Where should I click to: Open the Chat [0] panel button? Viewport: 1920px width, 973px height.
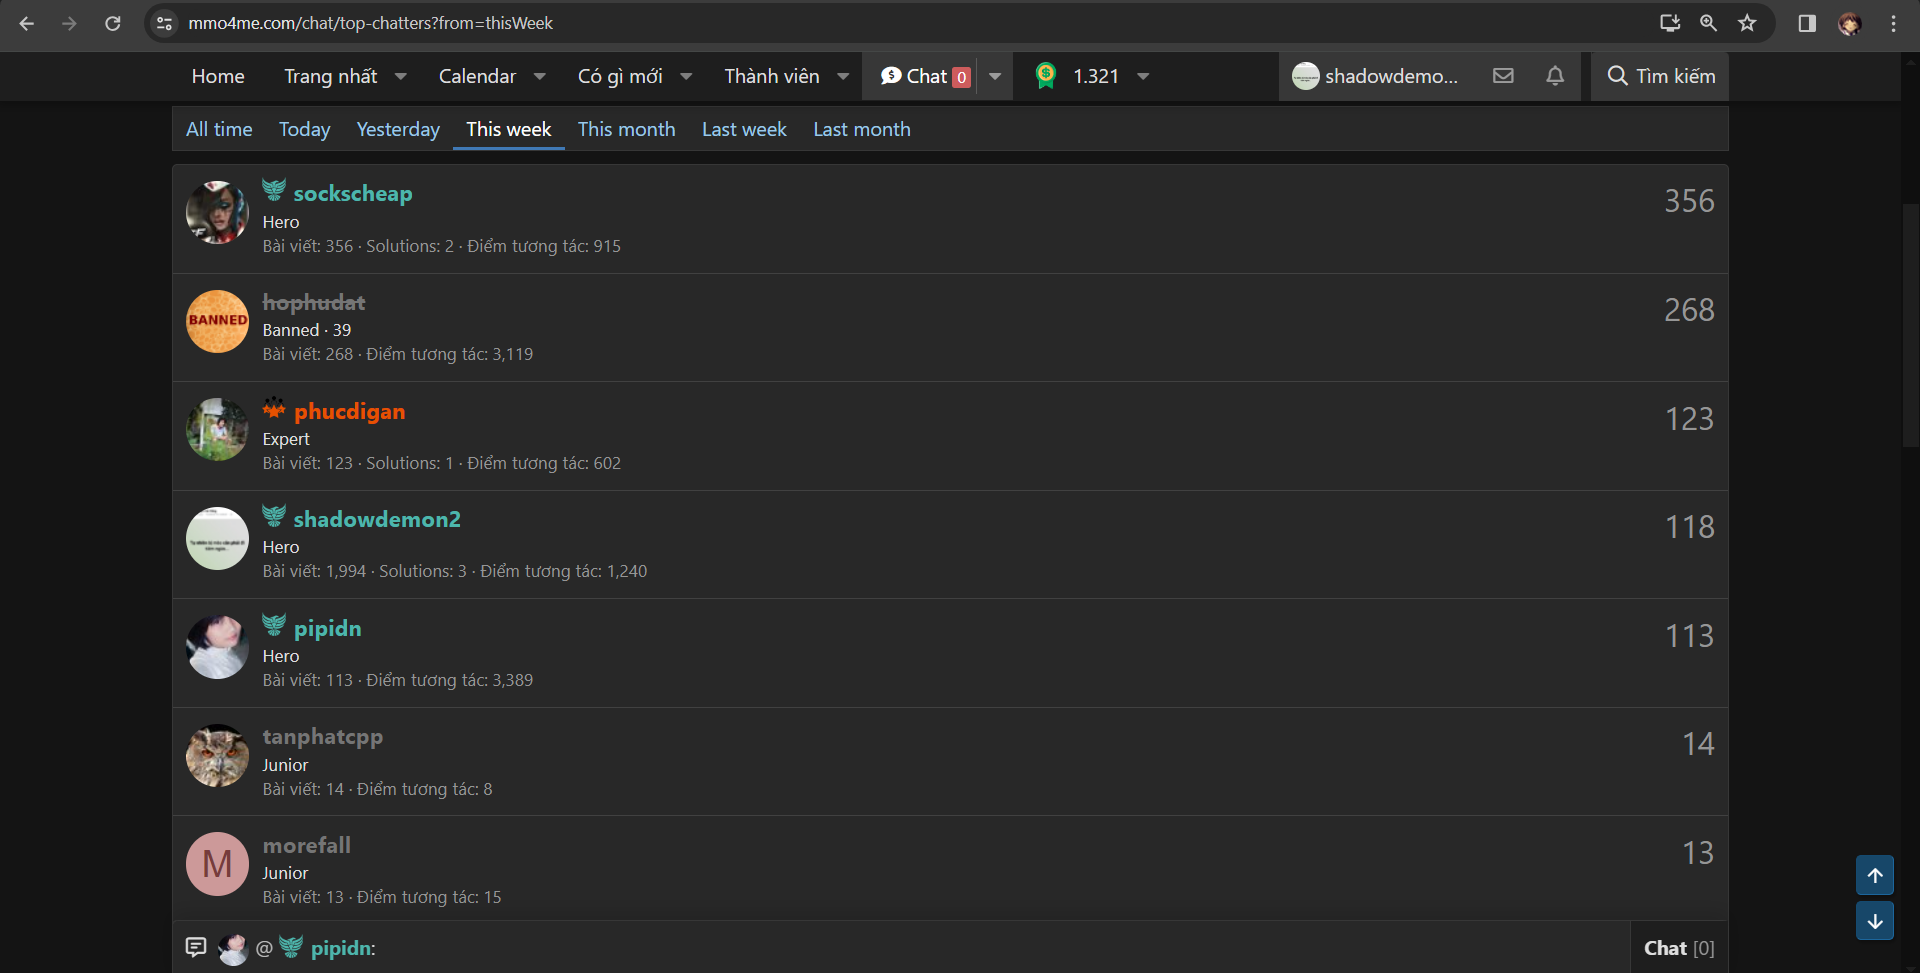pyautogui.click(x=1679, y=947)
